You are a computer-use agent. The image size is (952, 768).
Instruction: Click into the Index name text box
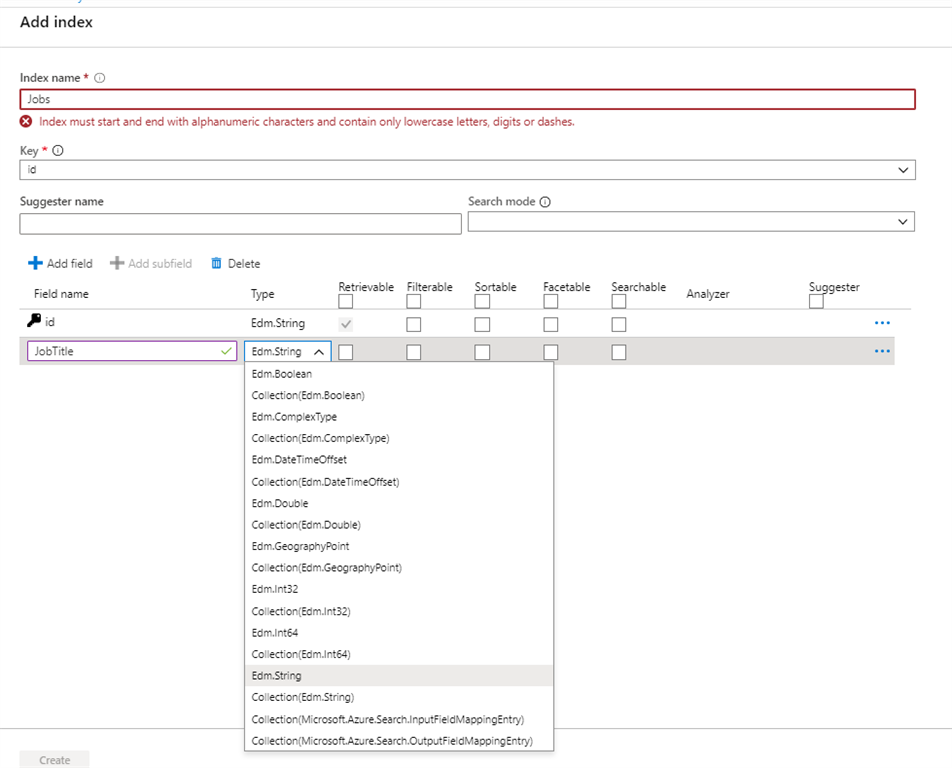point(466,99)
